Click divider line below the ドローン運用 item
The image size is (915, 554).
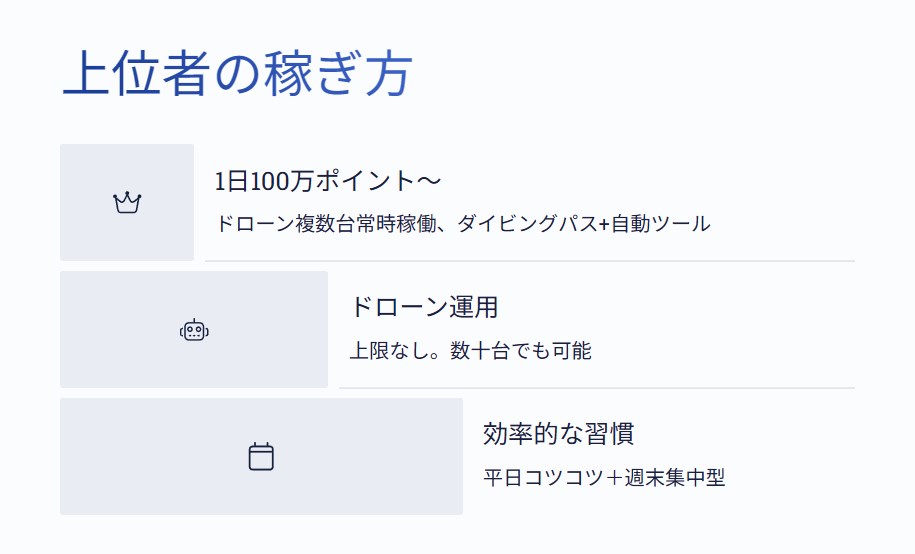597,388
